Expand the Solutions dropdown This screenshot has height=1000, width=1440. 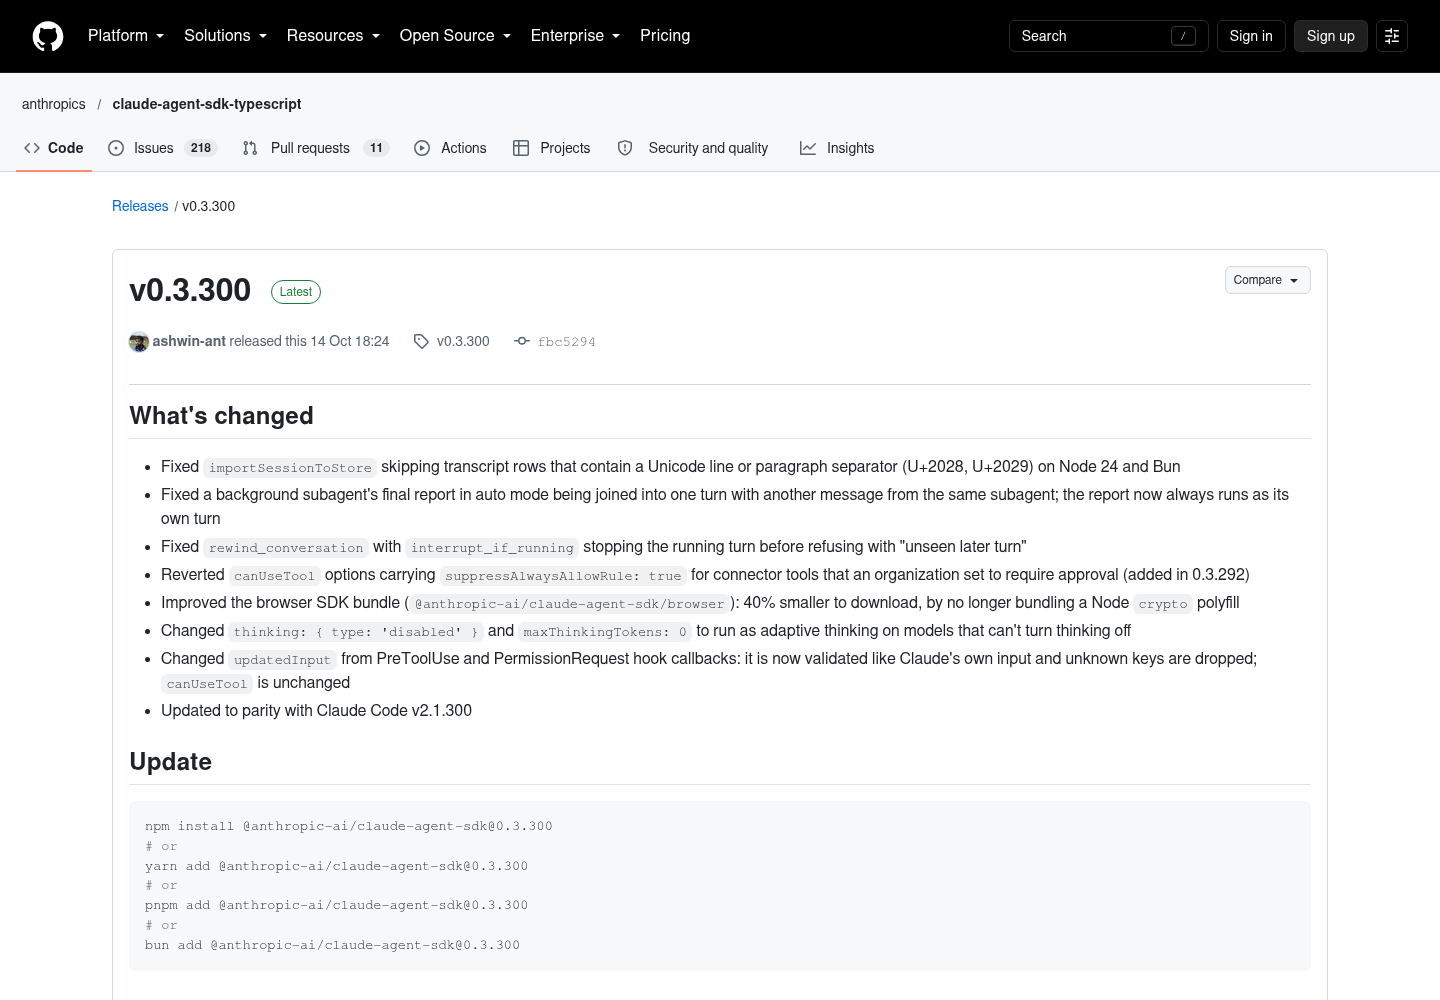point(225,36)
